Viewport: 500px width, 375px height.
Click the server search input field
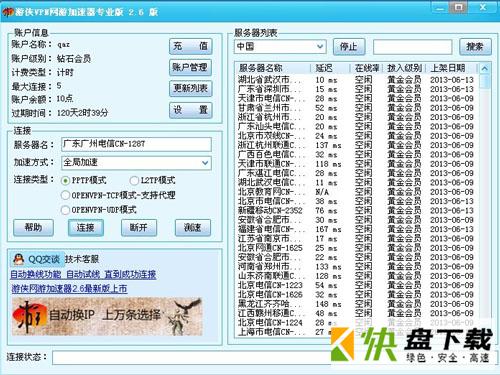click(412, 47)
